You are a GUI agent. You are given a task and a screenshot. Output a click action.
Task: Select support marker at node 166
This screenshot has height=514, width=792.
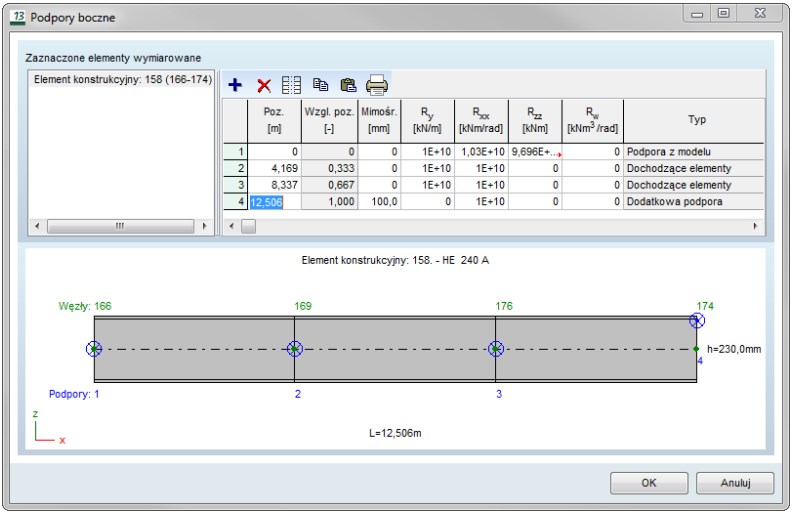coord(94,348)
